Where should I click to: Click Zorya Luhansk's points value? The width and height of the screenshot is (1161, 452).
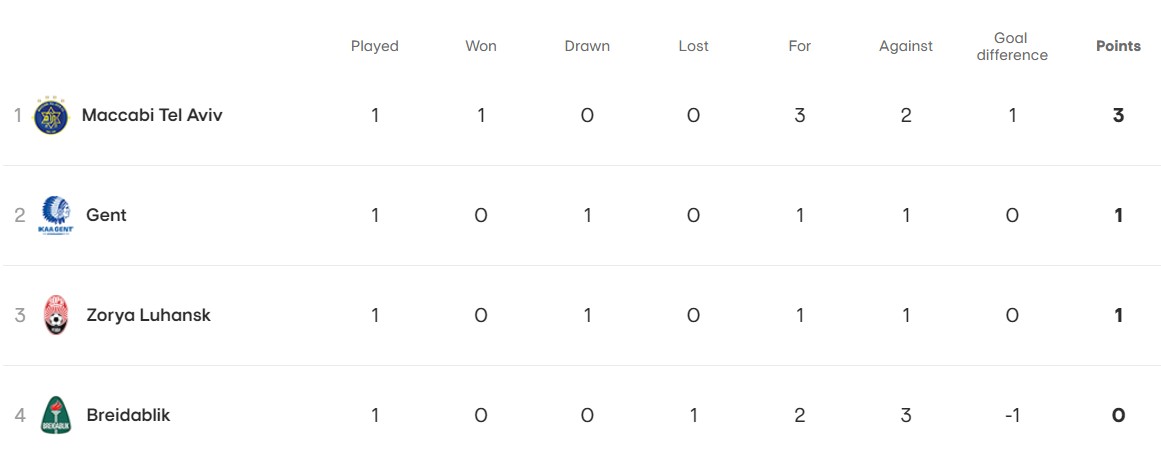click(x=1119, y=315)
